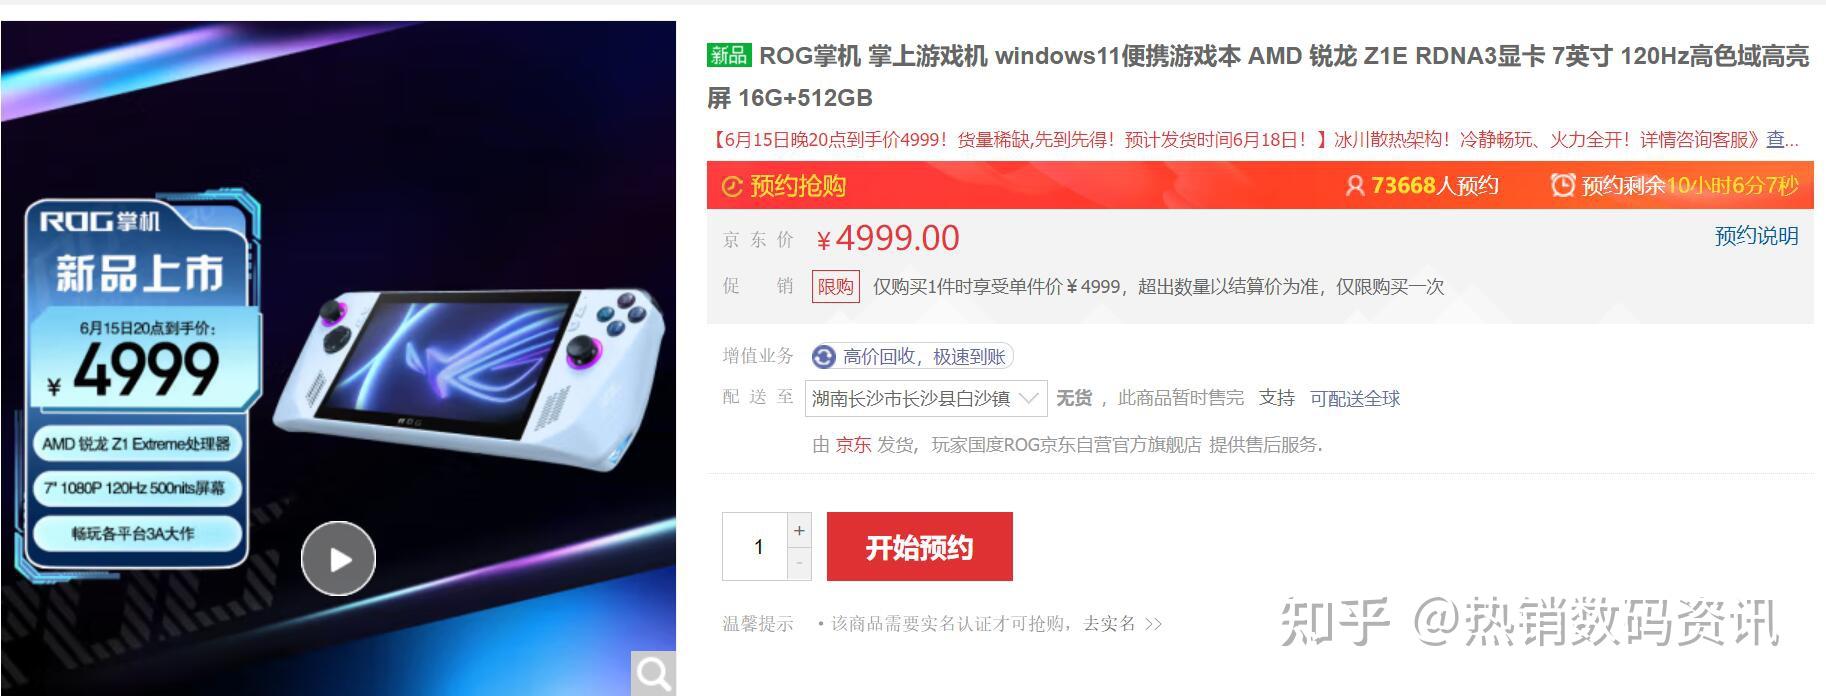
Task: Click the quantity input field
Action: pyautogui.click(x=756, y=547)
